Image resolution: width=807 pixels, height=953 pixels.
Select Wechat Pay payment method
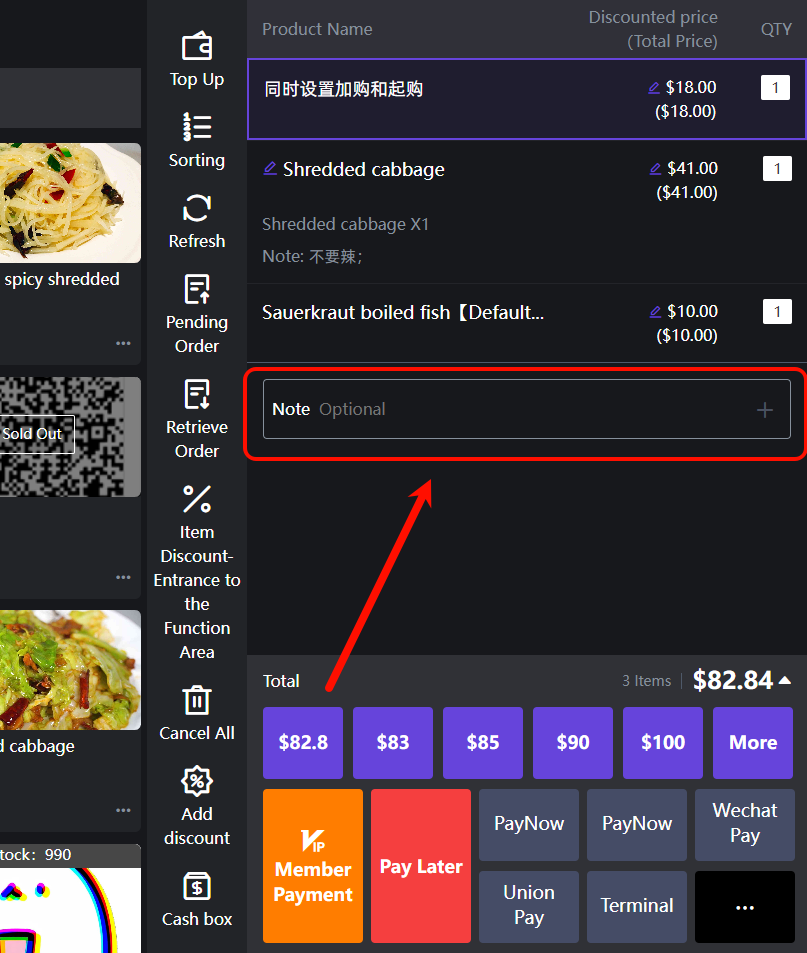coord(744,824)
